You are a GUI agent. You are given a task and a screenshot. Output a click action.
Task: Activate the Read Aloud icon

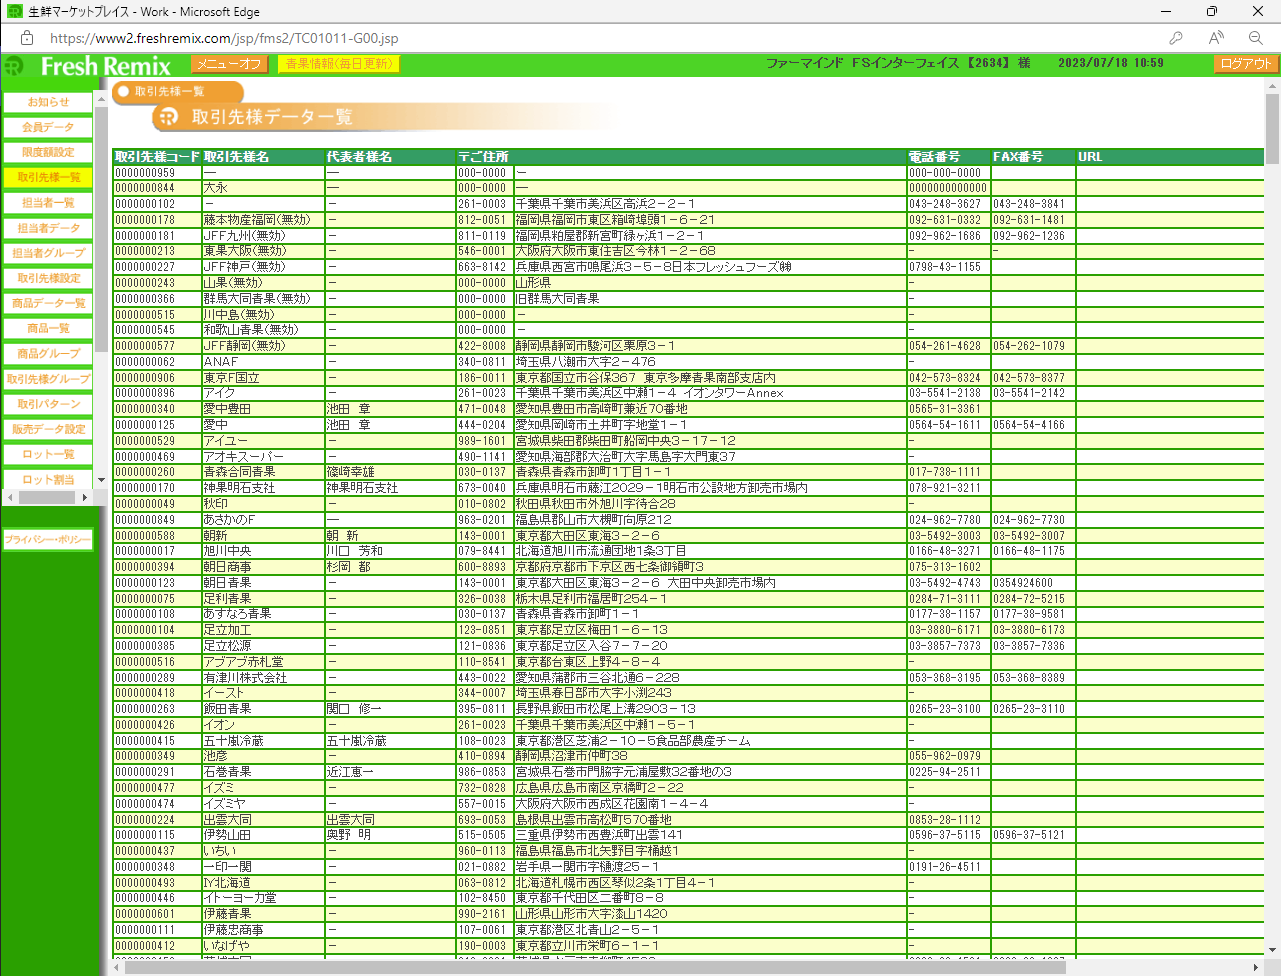tap(1216, 38)
